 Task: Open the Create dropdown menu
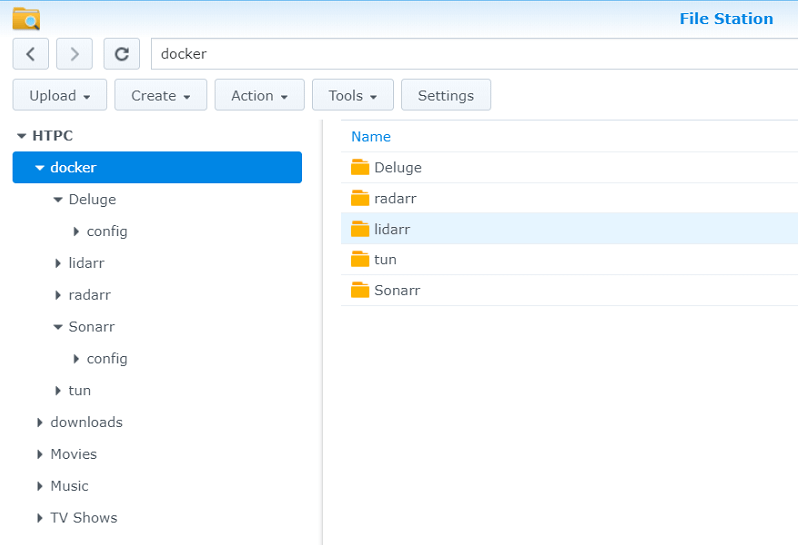click(161, 95)
